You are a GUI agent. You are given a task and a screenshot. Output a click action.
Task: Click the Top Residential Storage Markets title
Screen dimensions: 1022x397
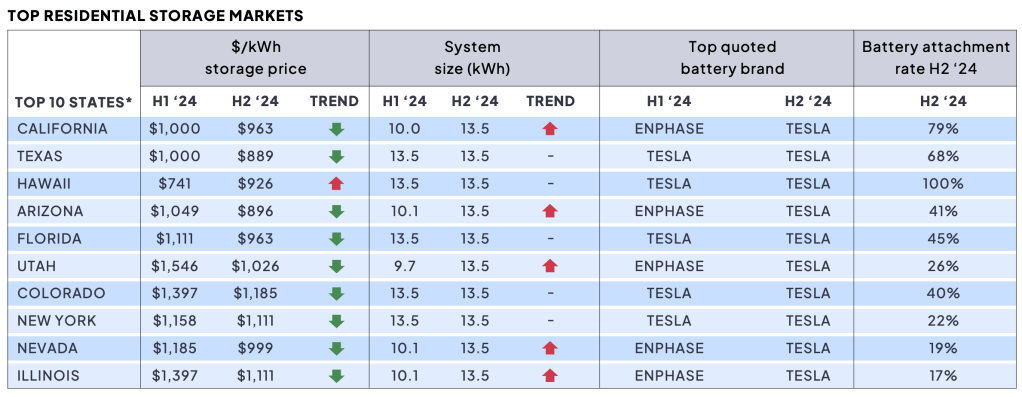tap(155, 16)
